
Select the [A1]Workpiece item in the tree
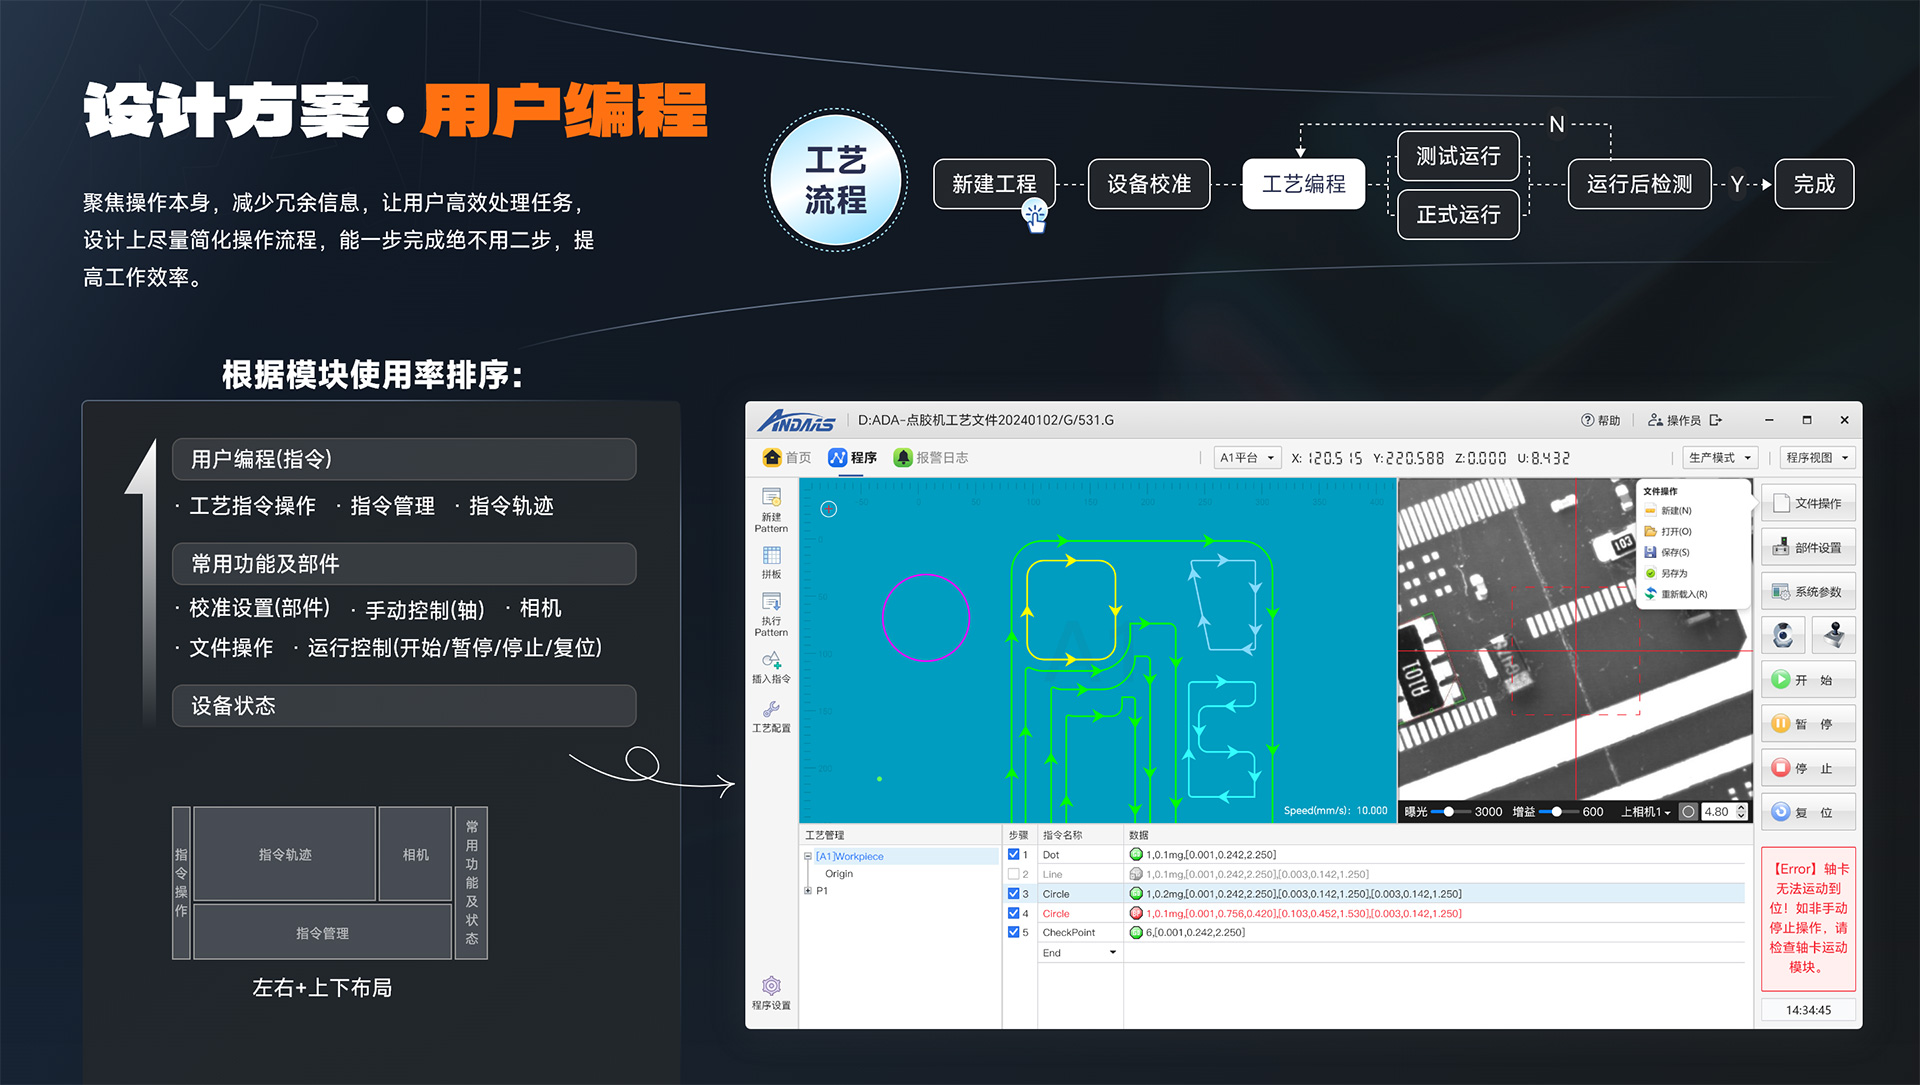tap(849, 856)
